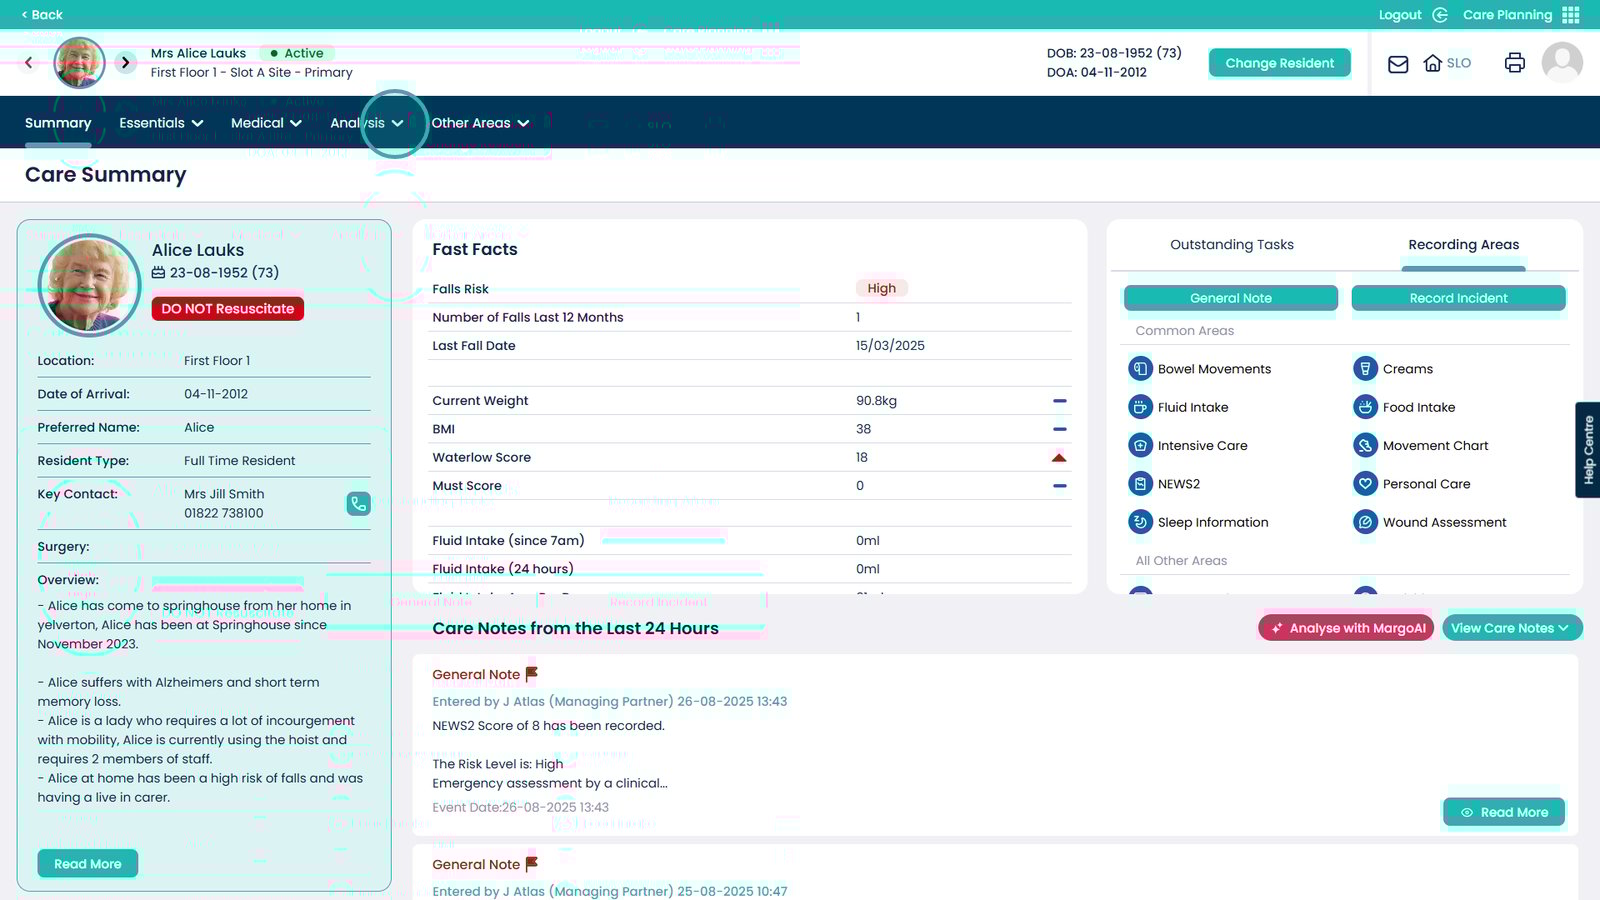Click the General Note button
The image size is (1600, 900).
1230,298
